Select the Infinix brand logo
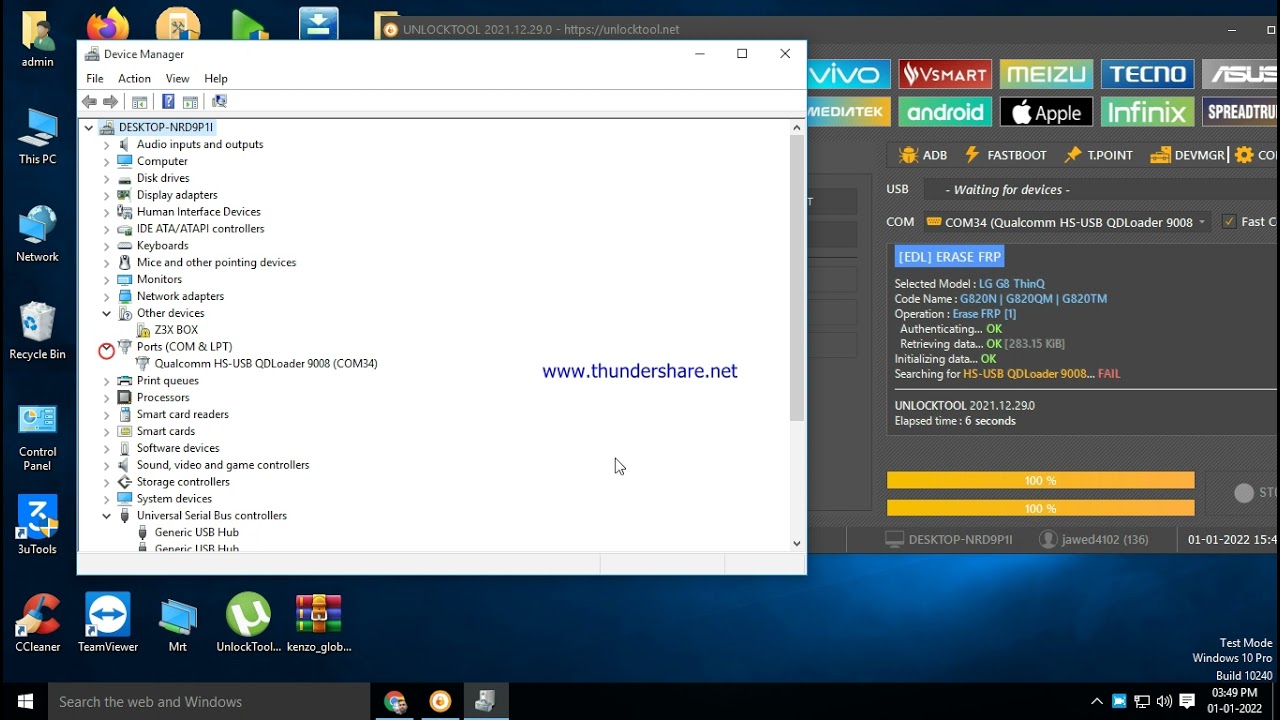This screenshot has width=1280, height=720. click(x=1147, y=112)
